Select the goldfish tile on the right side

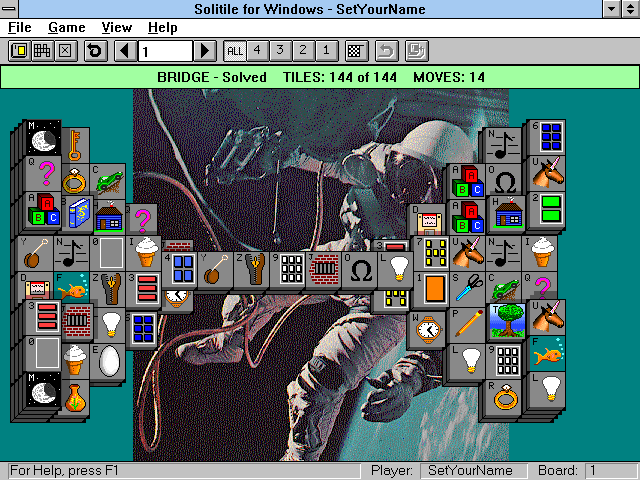547,353
